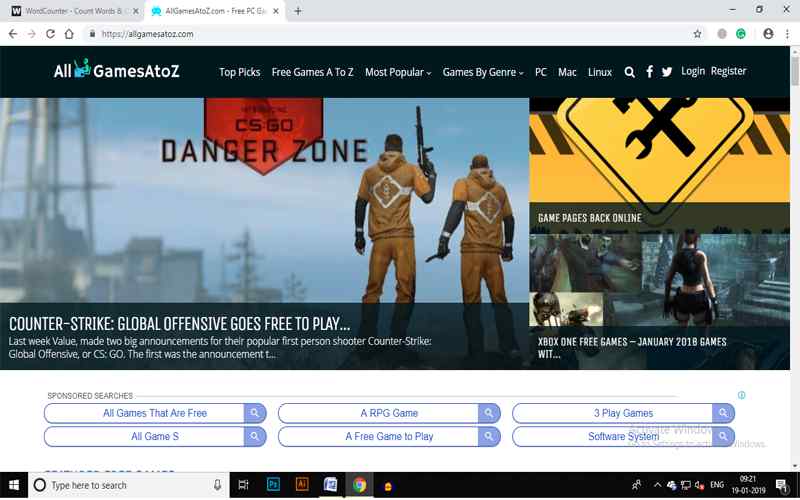The image size is (800, 500).
Task: Open Illustrator from the taskbar
Action: pos(302,484)
